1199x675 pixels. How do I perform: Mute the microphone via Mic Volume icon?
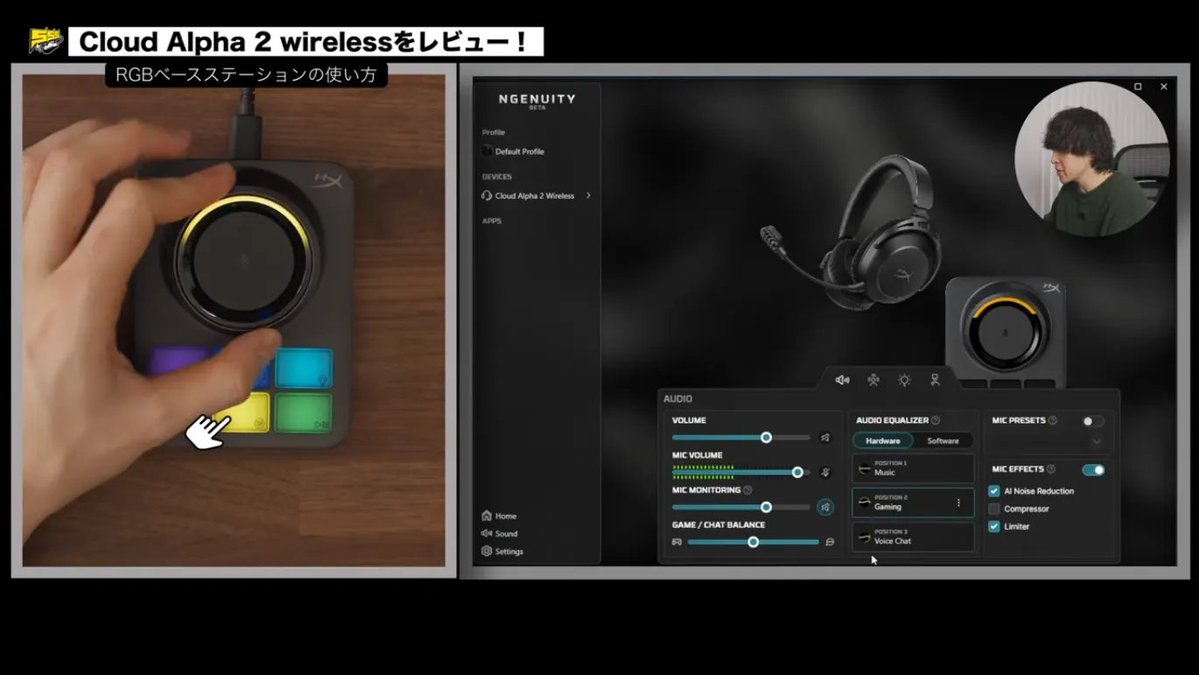click(x=825, y=472)
